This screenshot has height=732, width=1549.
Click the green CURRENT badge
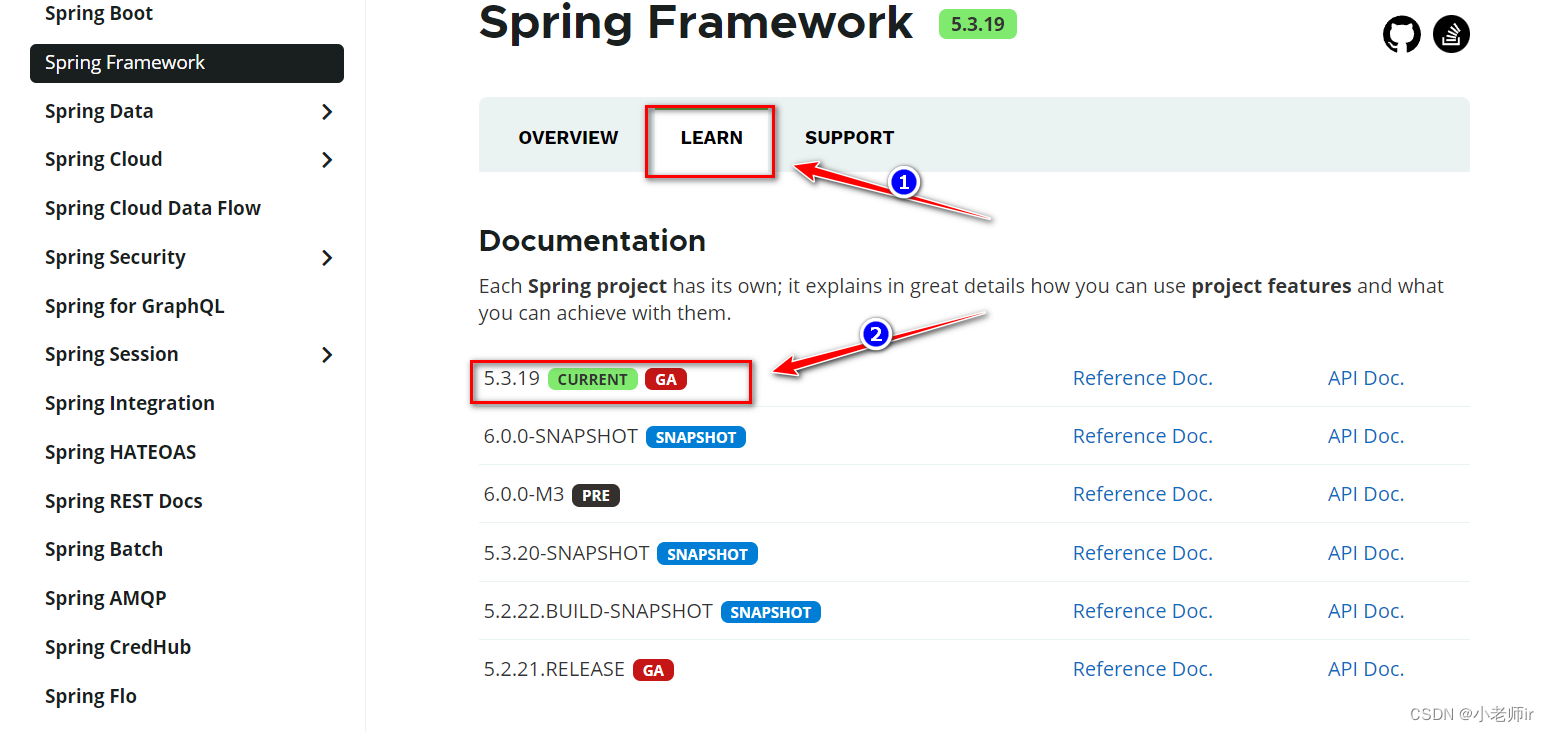[x=592, y=380]
